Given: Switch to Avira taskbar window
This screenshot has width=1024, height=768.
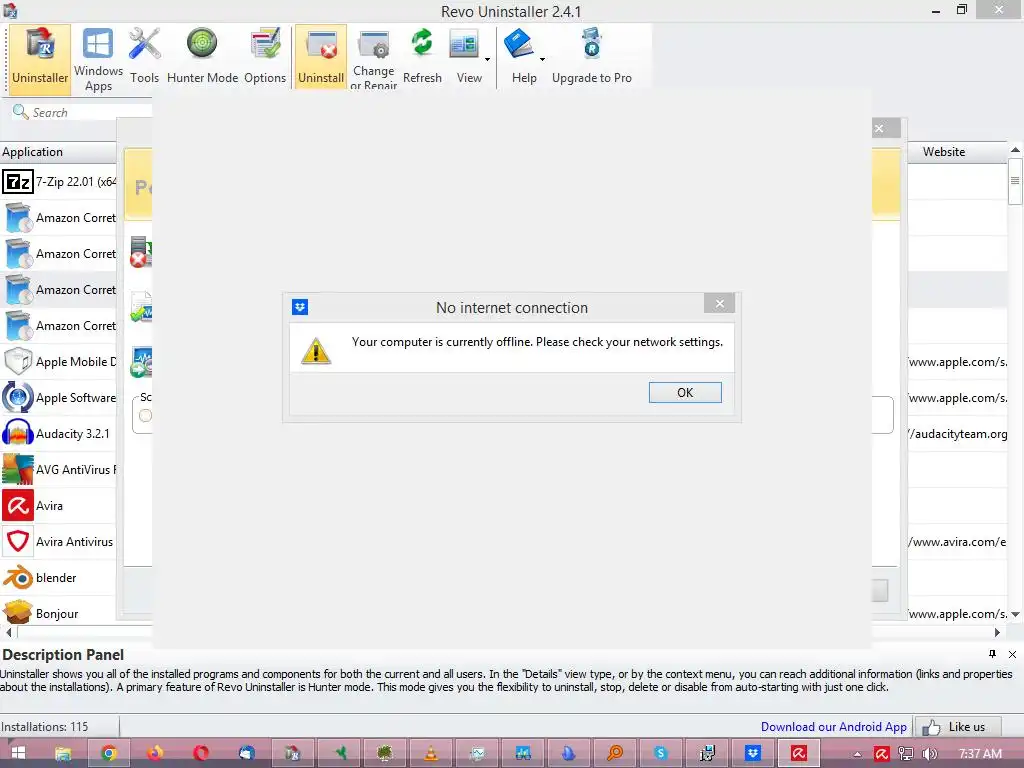Looking at the screenshot, I should pos(799,753).
